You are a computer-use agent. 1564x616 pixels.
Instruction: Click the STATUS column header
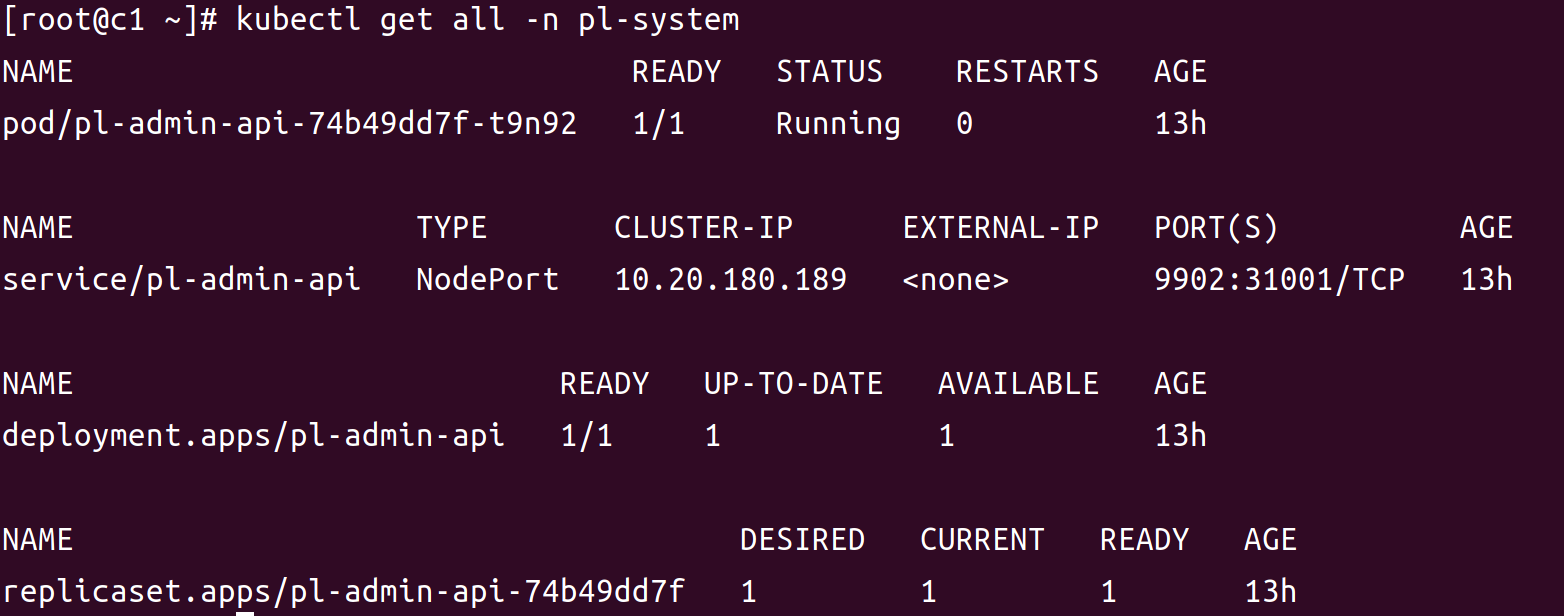point(829,72)
